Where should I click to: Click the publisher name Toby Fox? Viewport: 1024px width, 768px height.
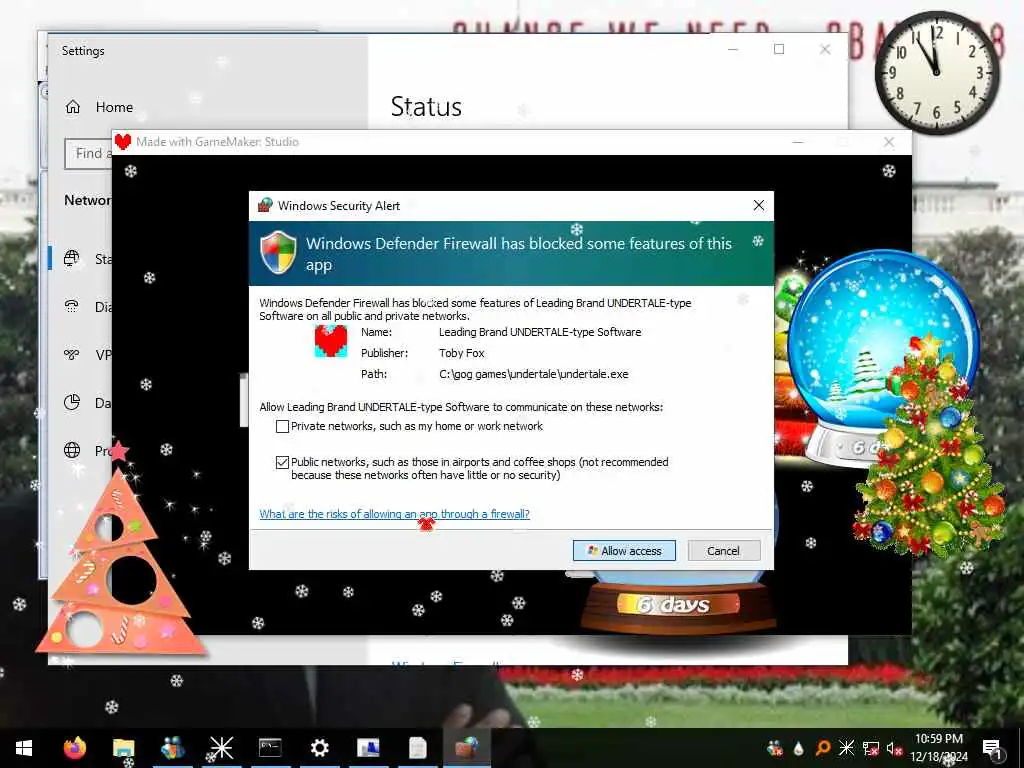tap(462, 353)
